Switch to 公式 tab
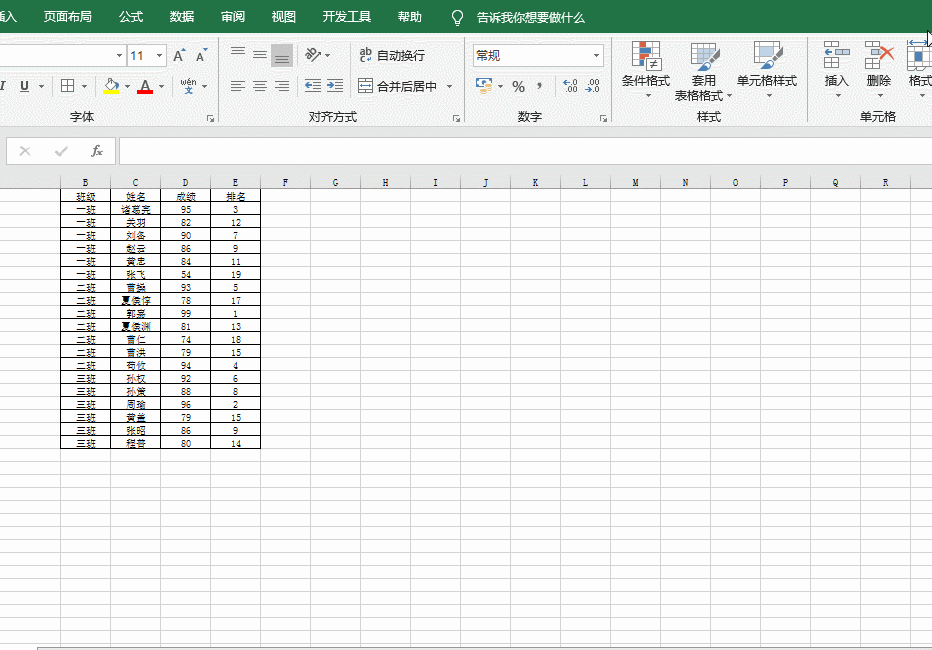Screen dimensions: 932x650 [x=131, y=17]
